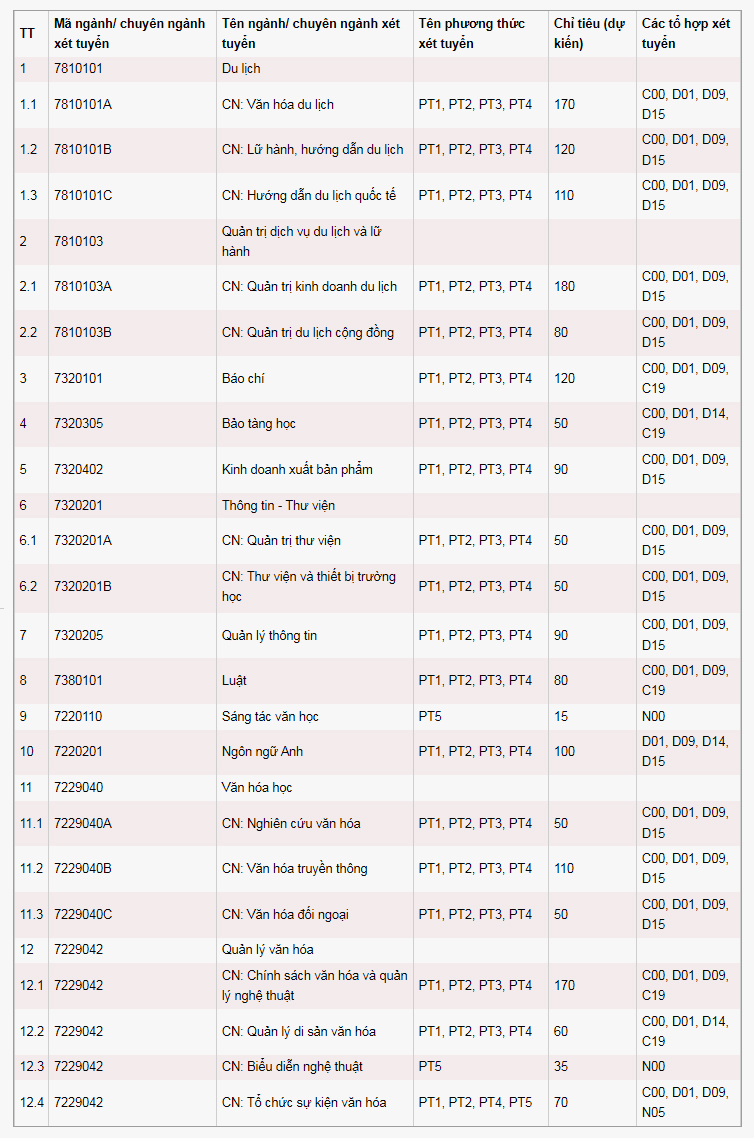Click code 7320402 for Kinh doanh xuất bản phẩm

tap(78, 470)
